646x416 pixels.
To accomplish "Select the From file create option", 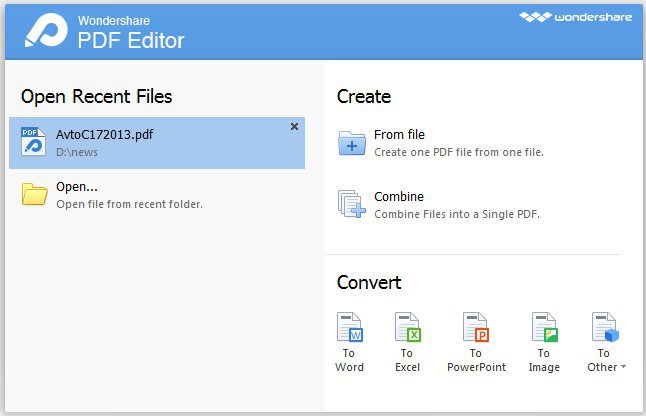I will point(399,135).
